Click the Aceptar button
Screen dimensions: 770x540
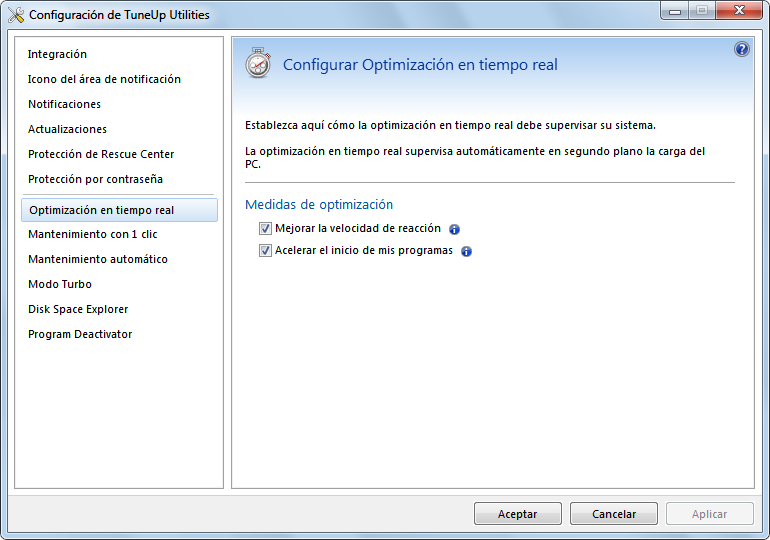pos(518,514)
